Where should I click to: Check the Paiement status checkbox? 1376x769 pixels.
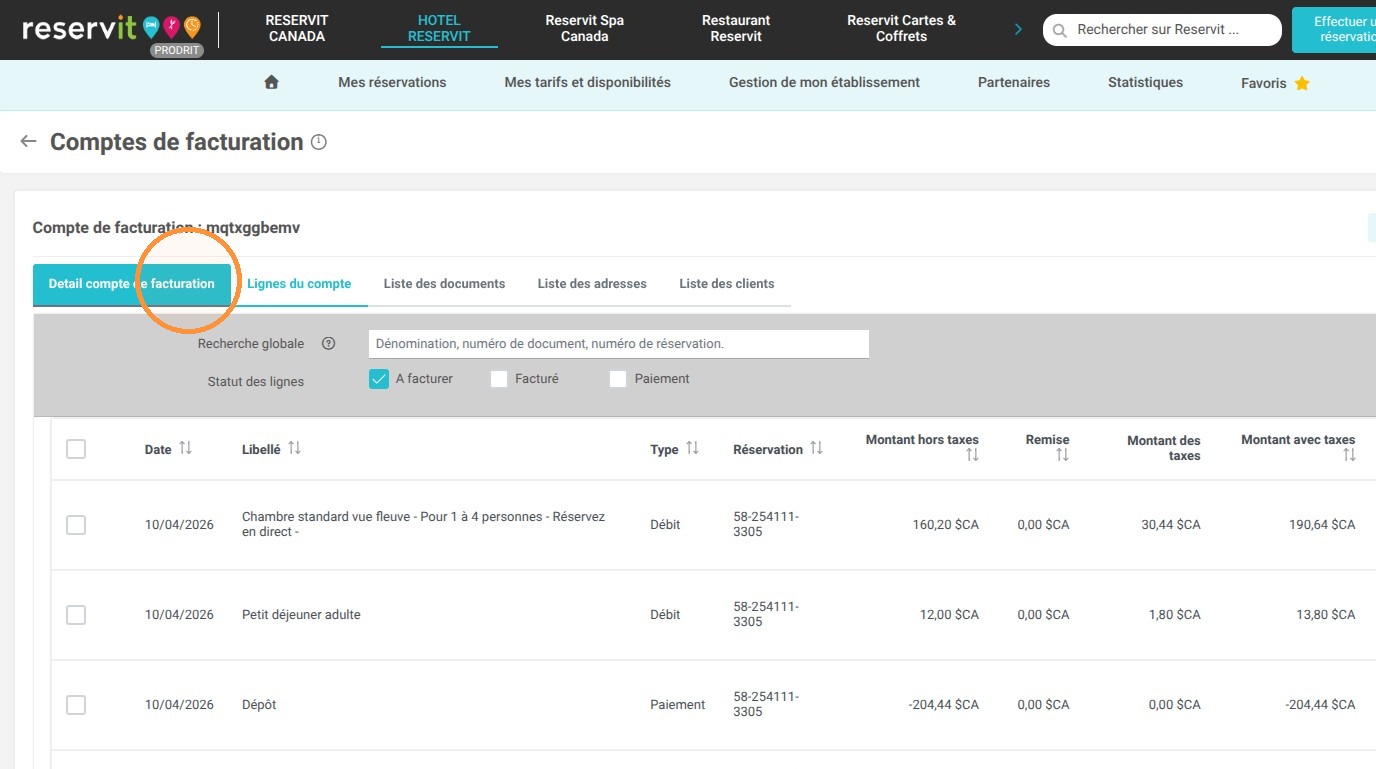618,379
